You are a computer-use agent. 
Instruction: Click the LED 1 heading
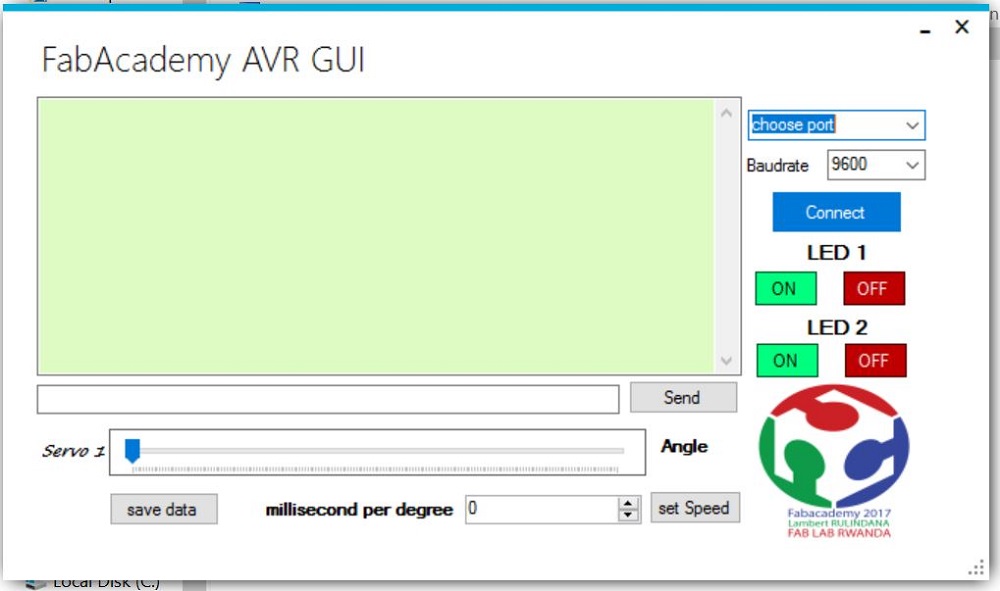pyautogui.click(x=836, y=253)
